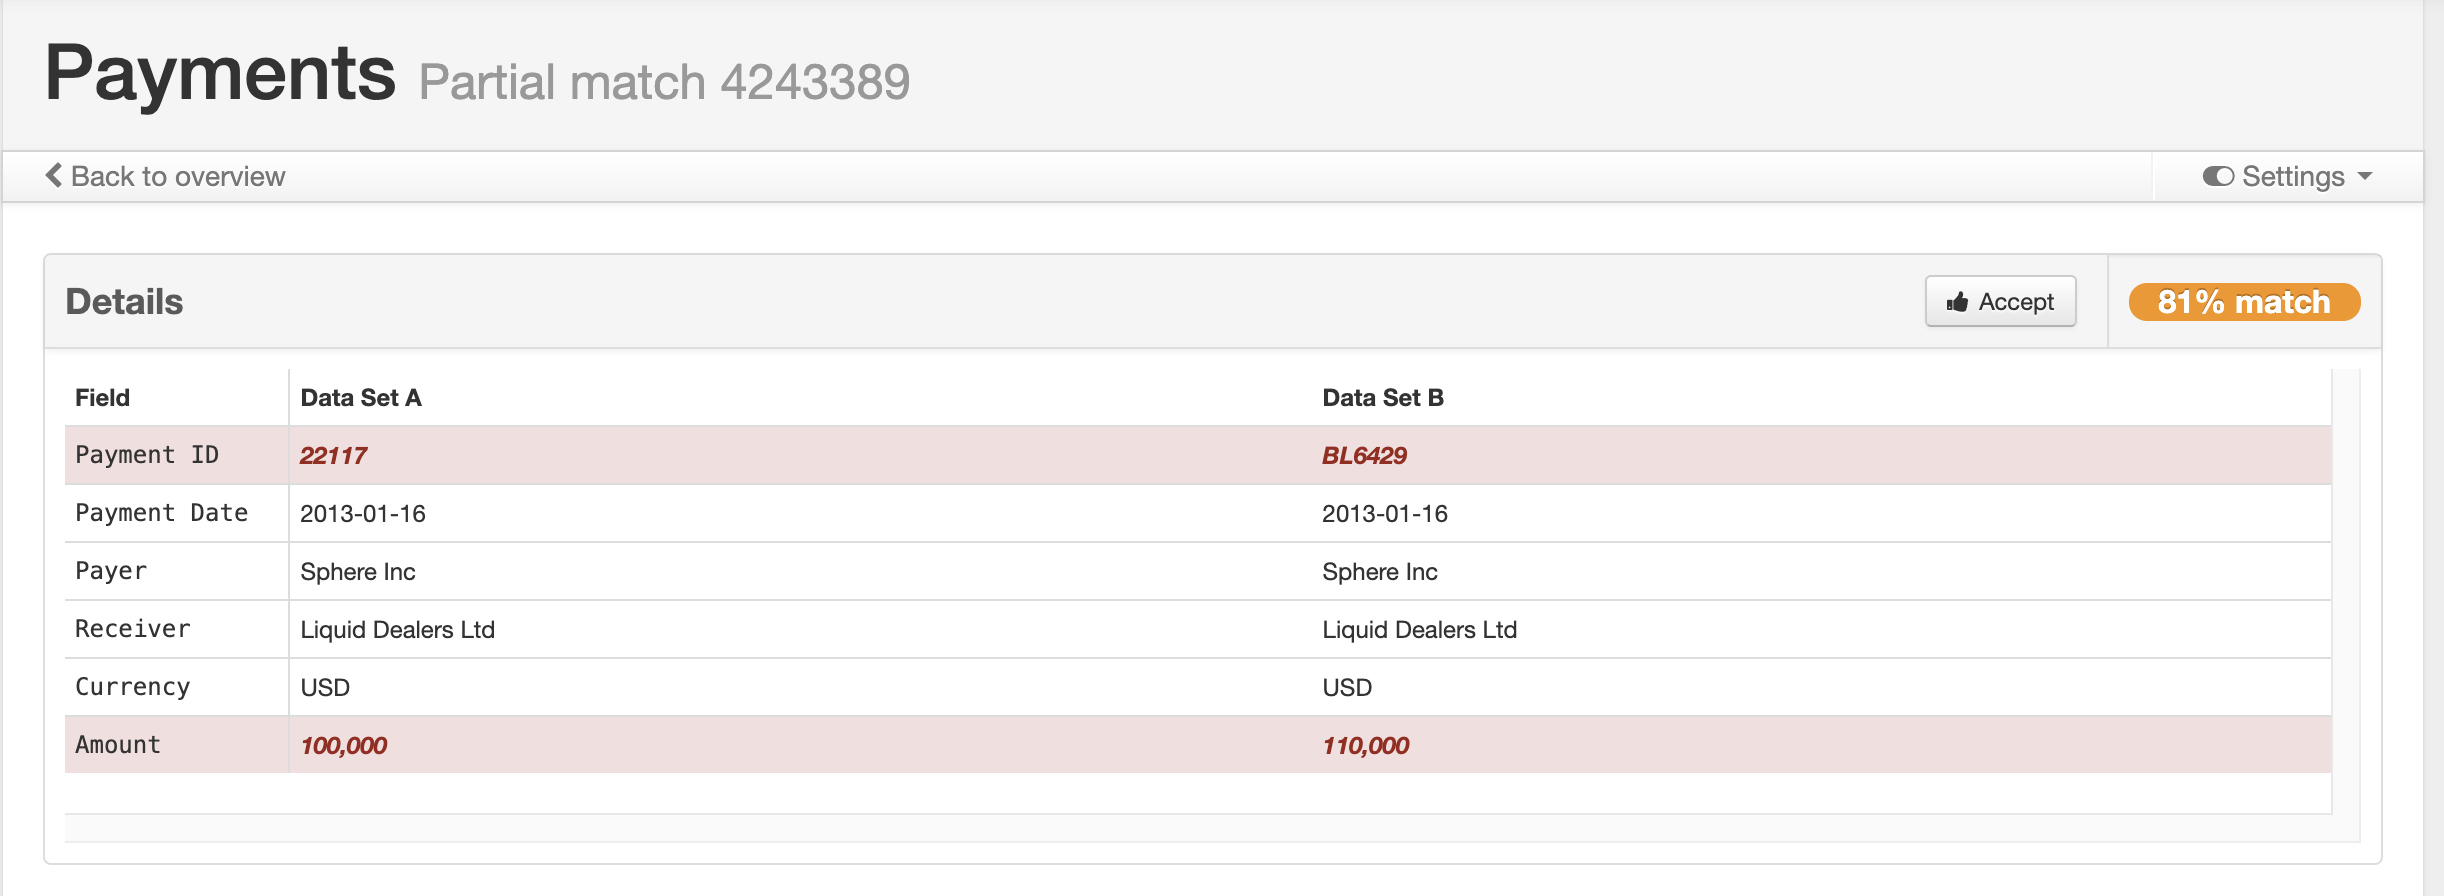Click Data Set A amount 100,000
The image size is (2444, 896).
[x=343, y=746]
